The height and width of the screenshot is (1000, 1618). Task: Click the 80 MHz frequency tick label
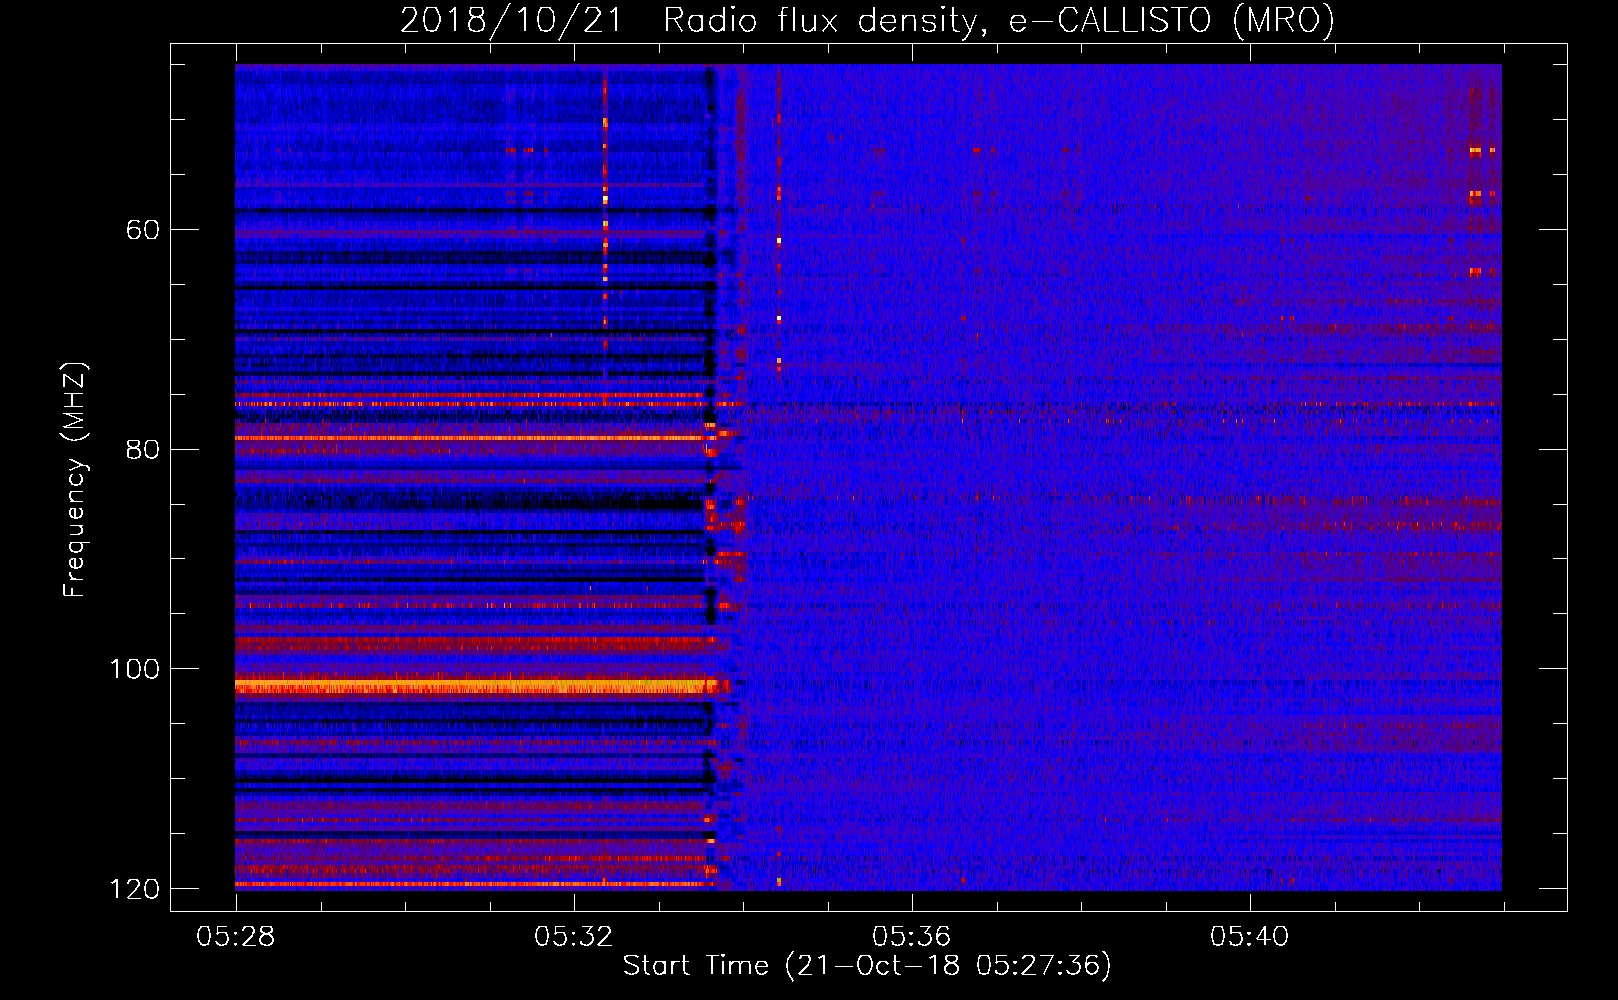142,449
